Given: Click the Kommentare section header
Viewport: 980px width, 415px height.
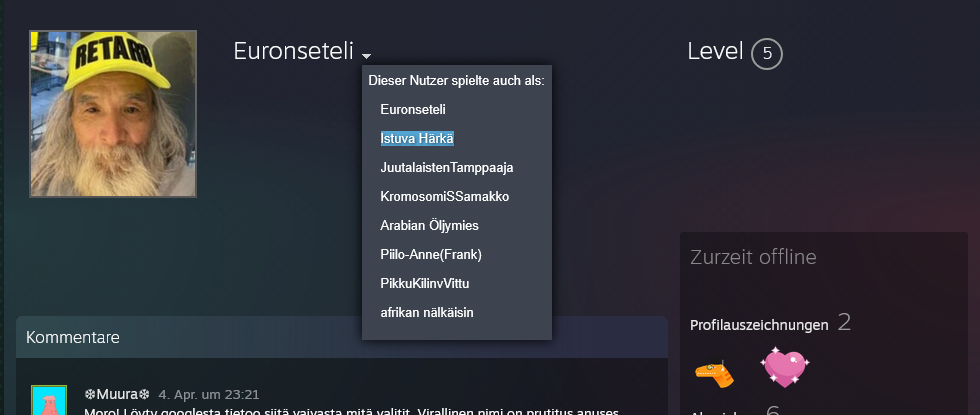Looking at the screenshot, I should click(73, 337).
